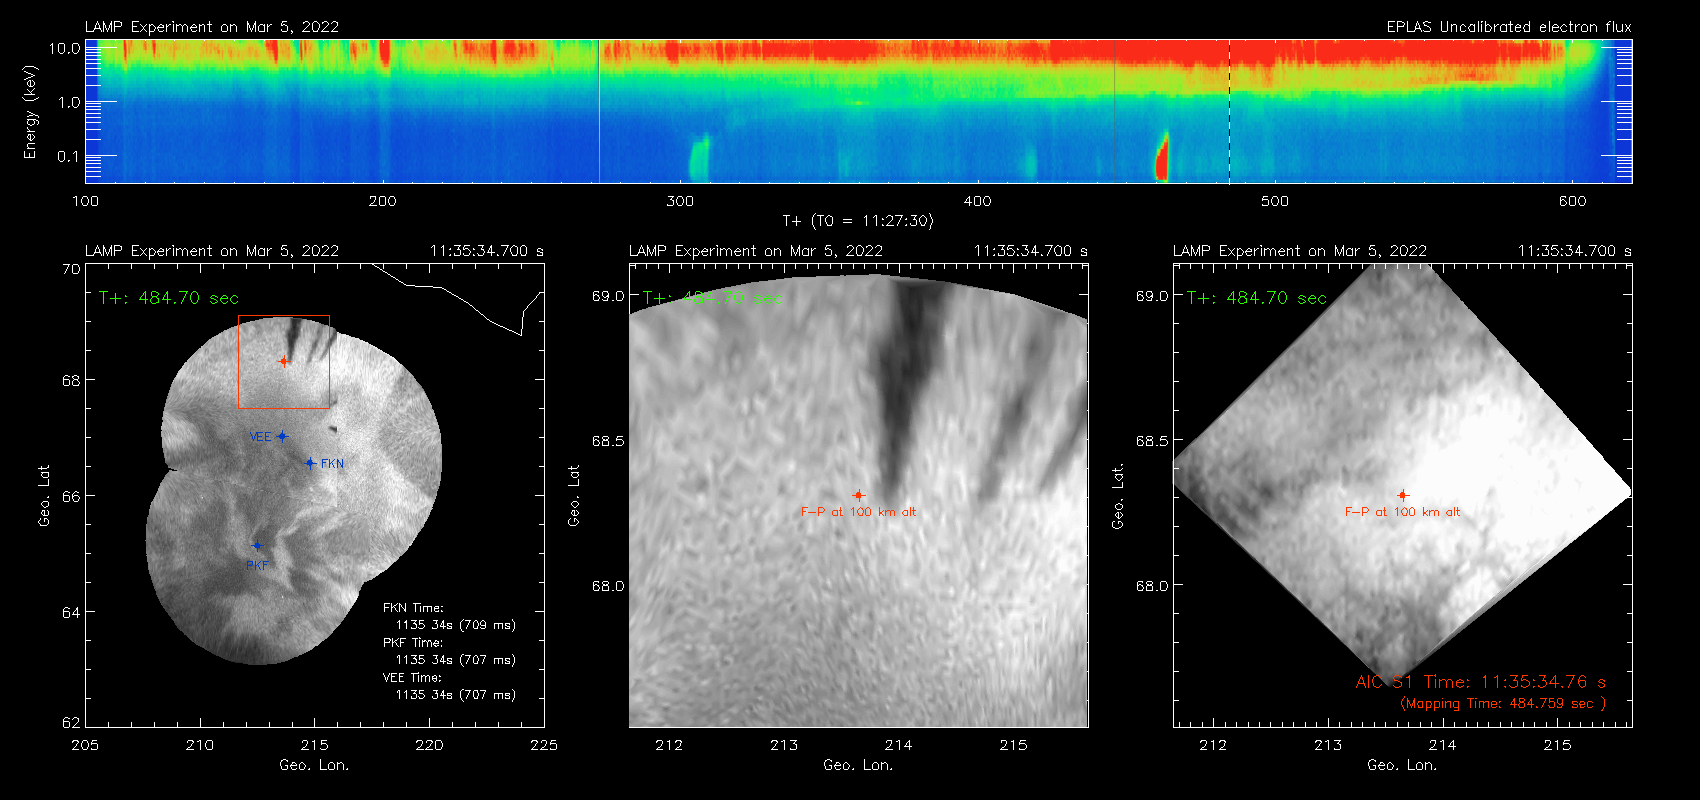This screenshot has width=1700, height=800.
Task: Click the "Geo. Lon." label under the left map
Action: pos(314,765)
